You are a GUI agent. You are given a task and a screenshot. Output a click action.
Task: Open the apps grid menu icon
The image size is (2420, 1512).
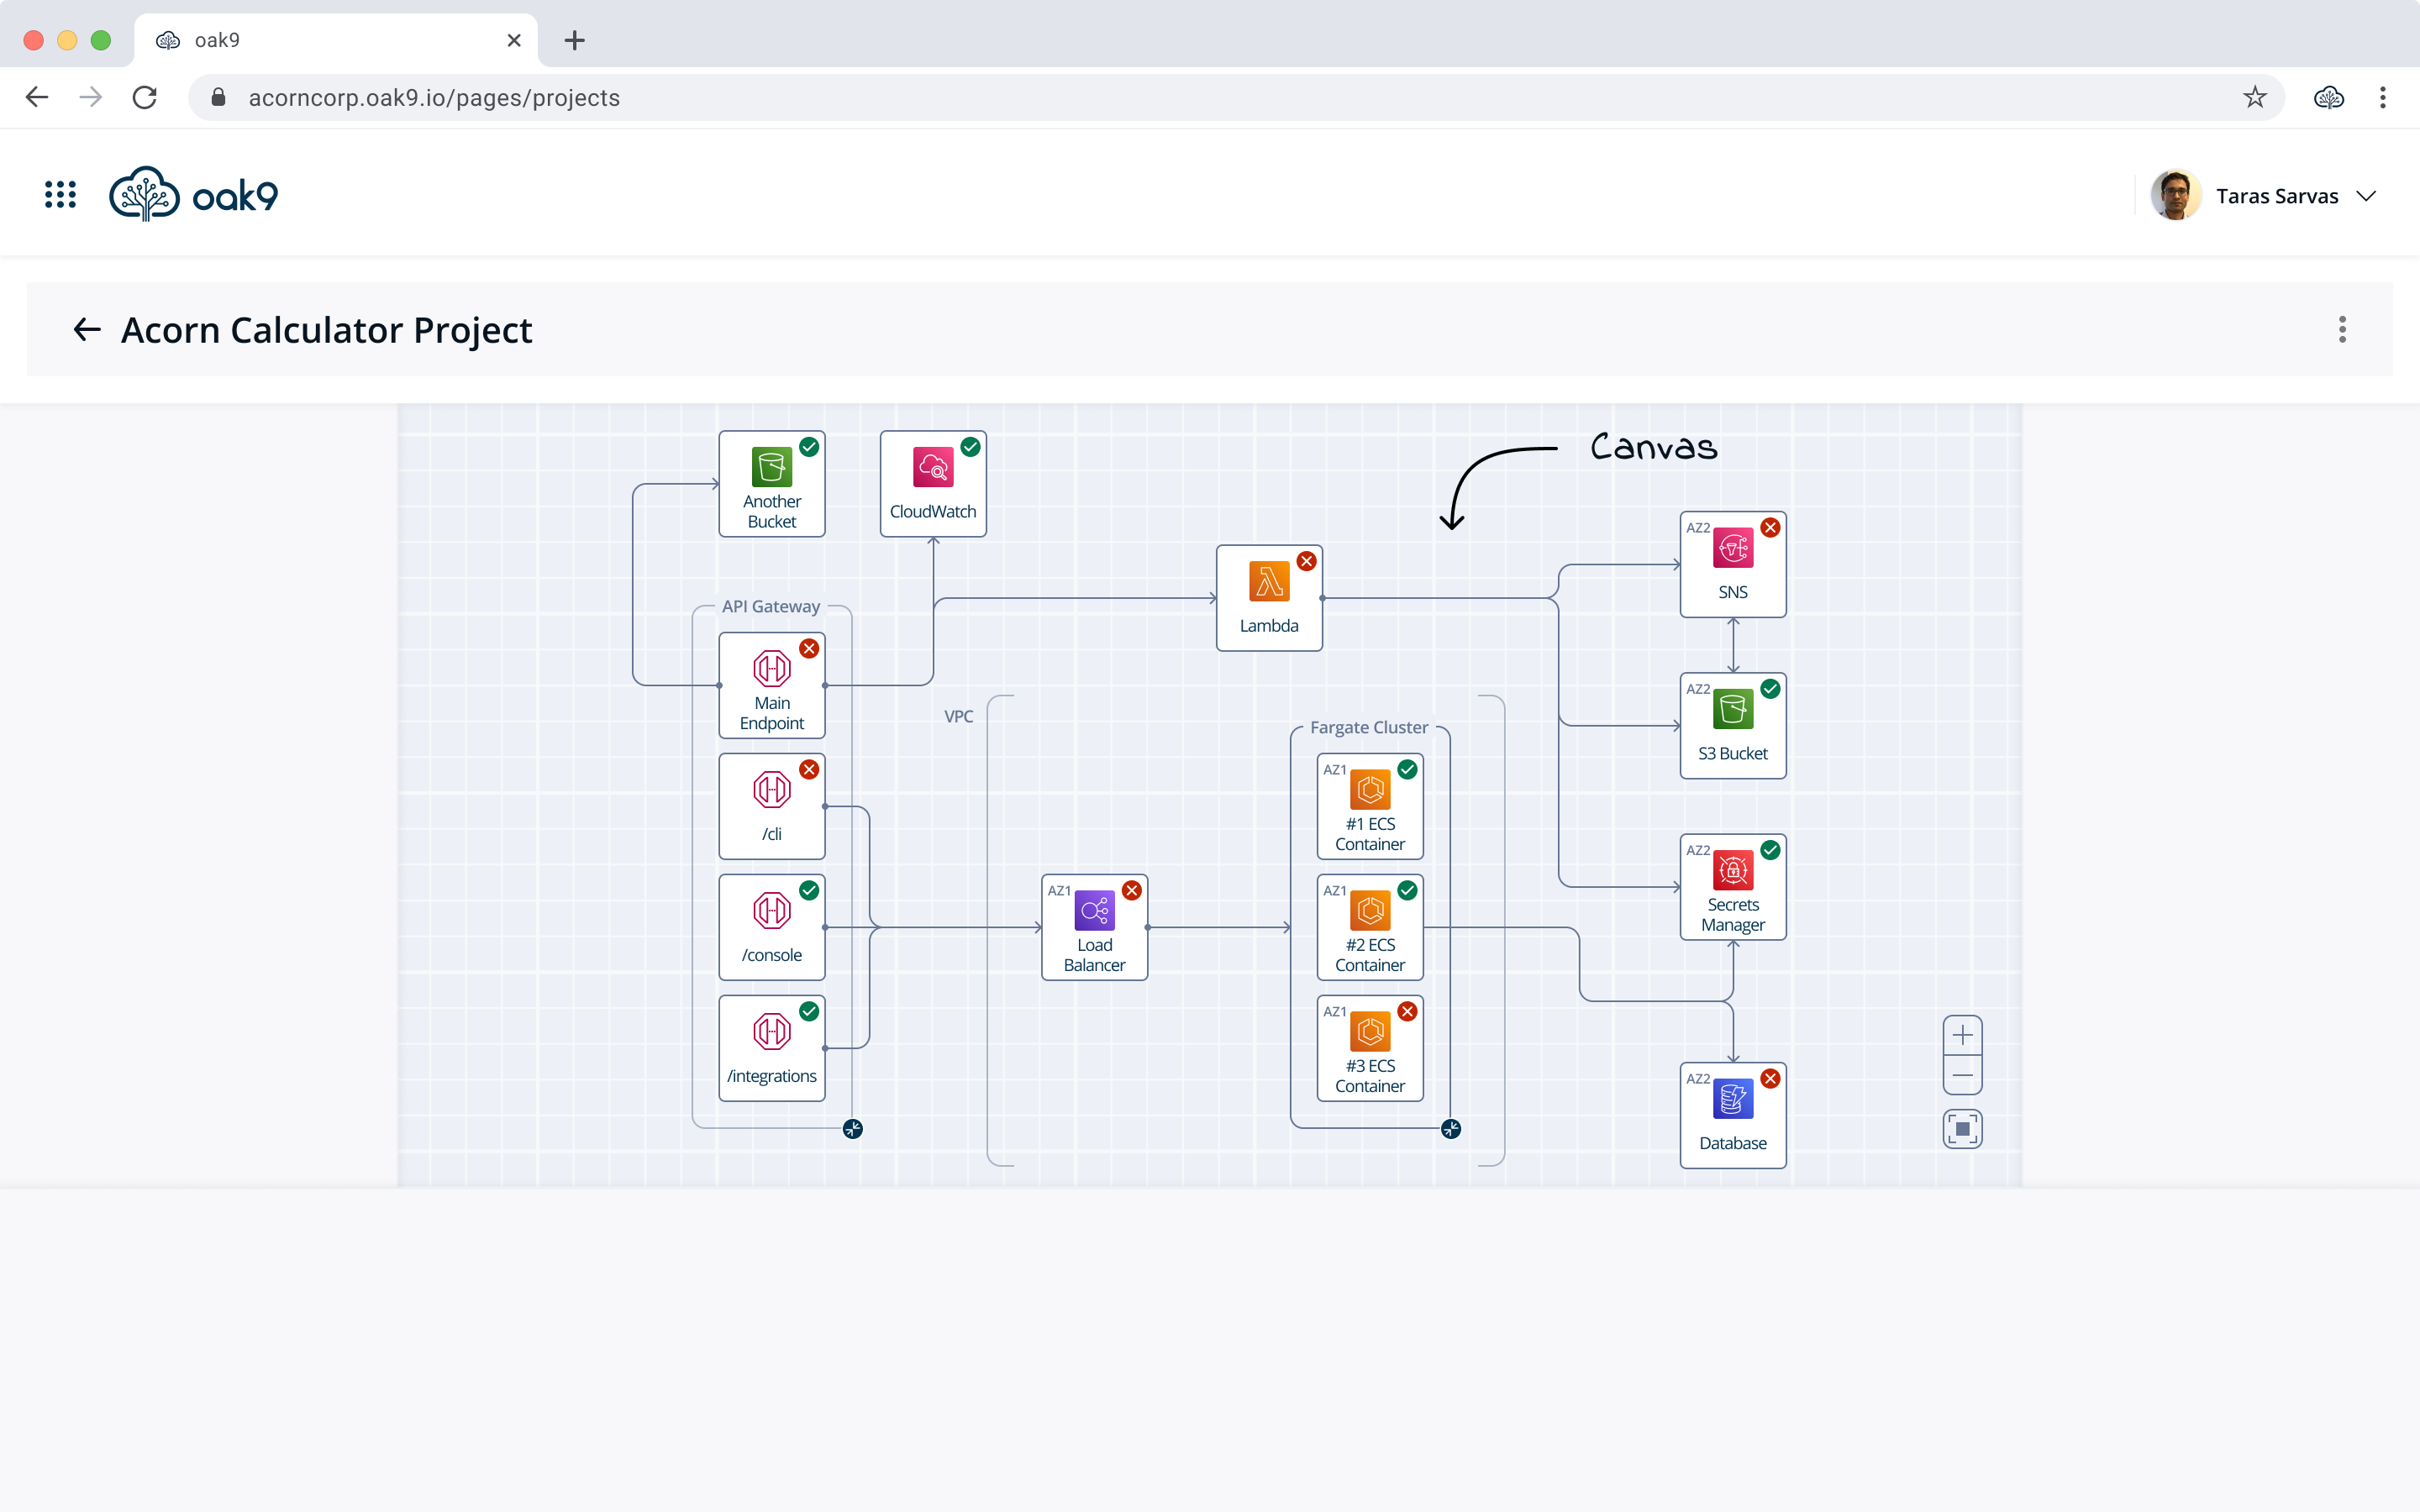tap(60, 195)
